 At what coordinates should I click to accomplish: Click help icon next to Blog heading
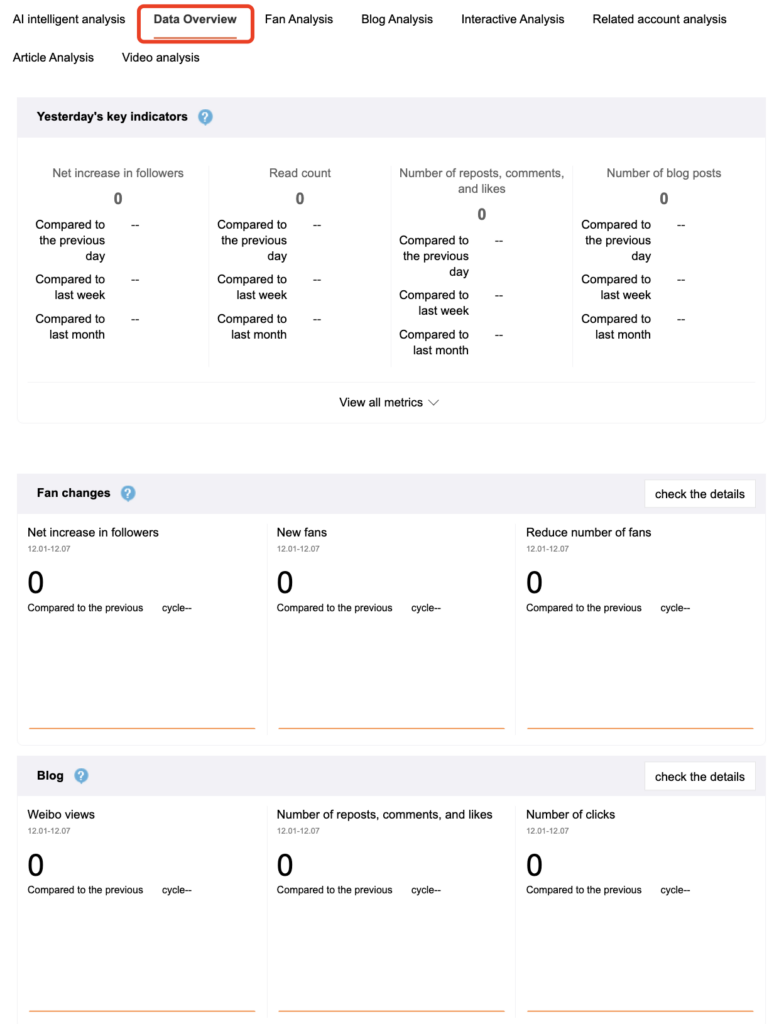[x=81, y=775]
